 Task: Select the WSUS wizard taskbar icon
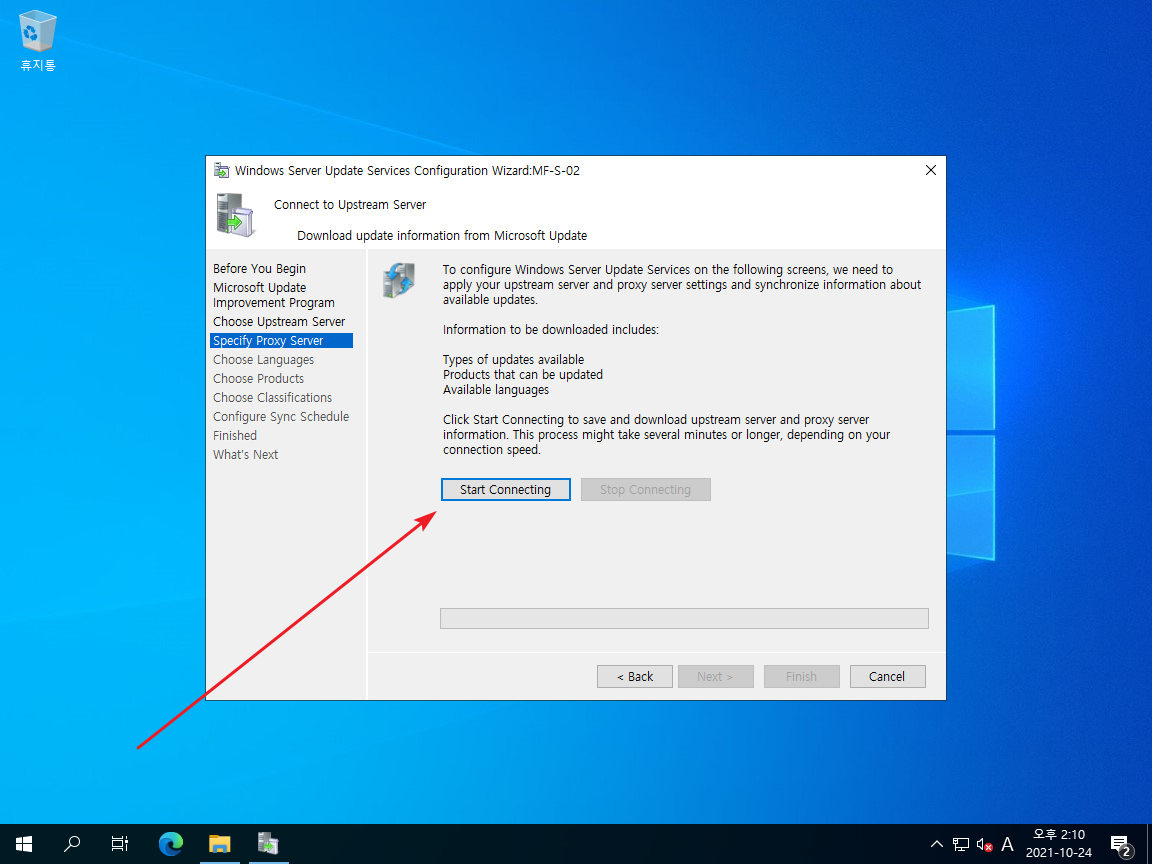tap(268, 843)
